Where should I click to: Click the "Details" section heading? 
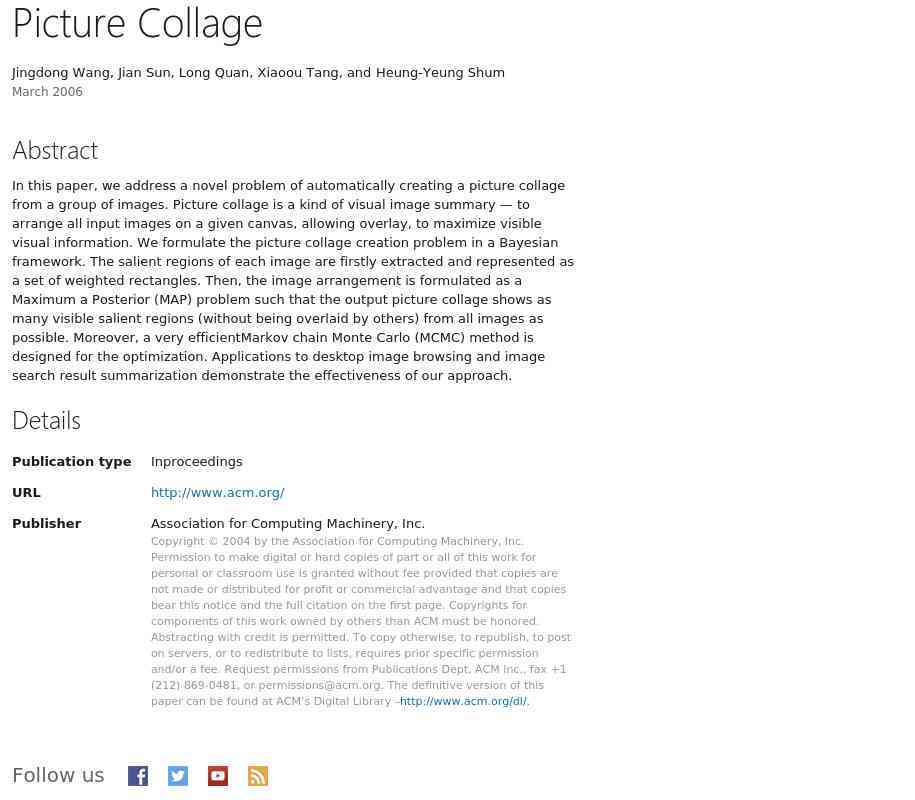[46, 420]
